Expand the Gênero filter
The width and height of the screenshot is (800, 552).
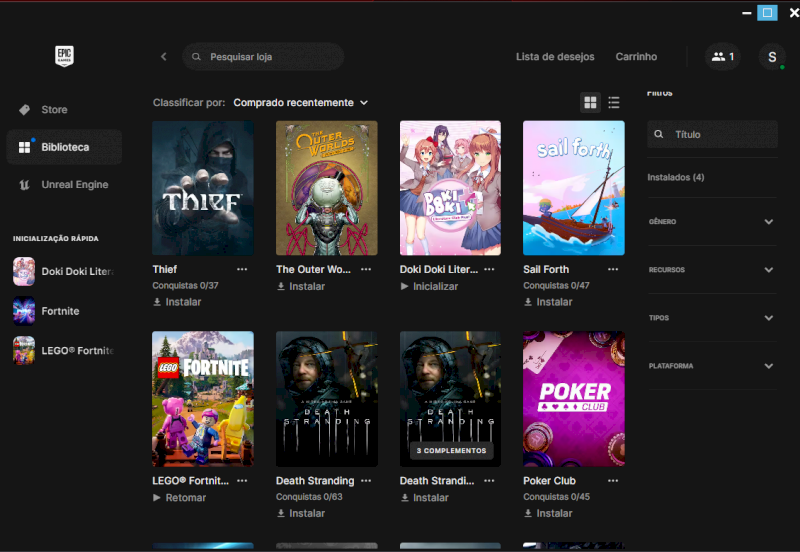click(712, 221)
